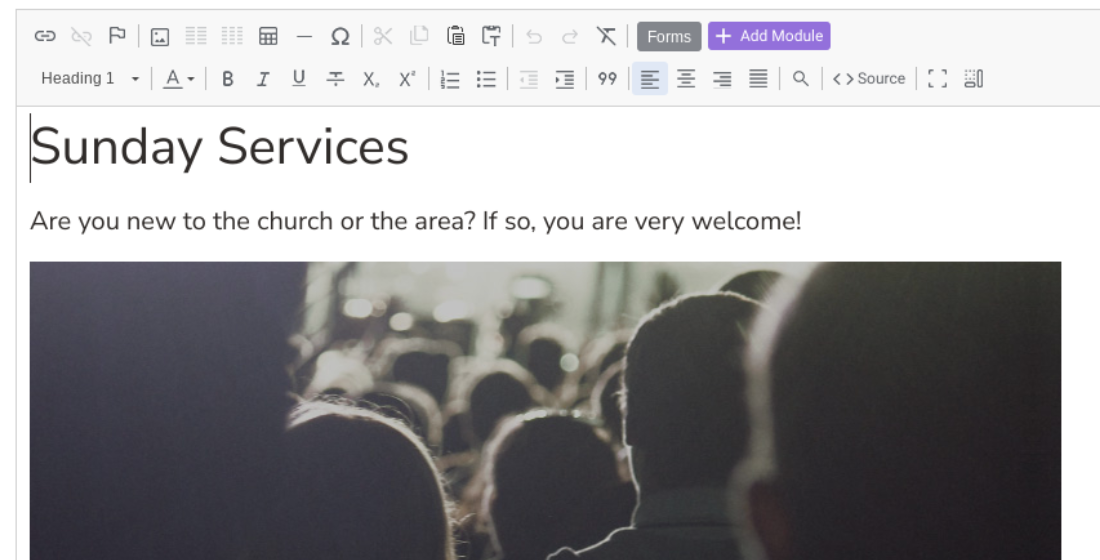Click the Cut scissors icon
The height and width of the screenshot is (560, 1100).
(383, 36)
